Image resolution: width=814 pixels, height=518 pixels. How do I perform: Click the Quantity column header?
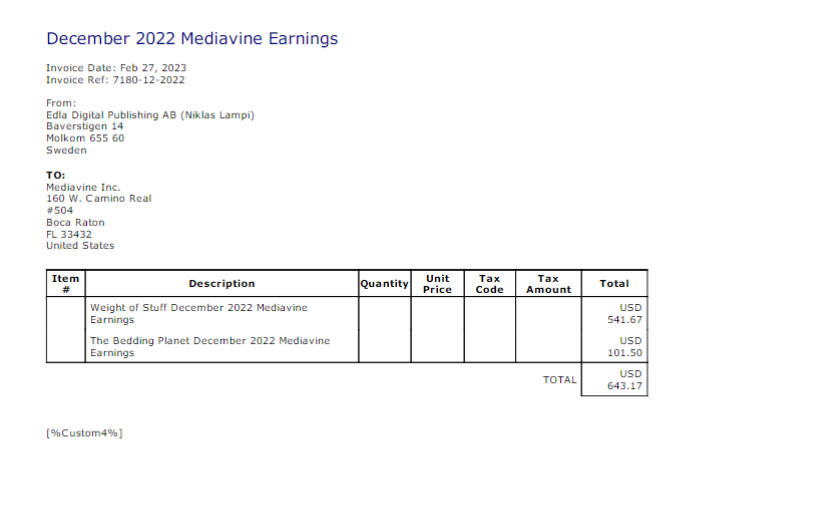385,283
